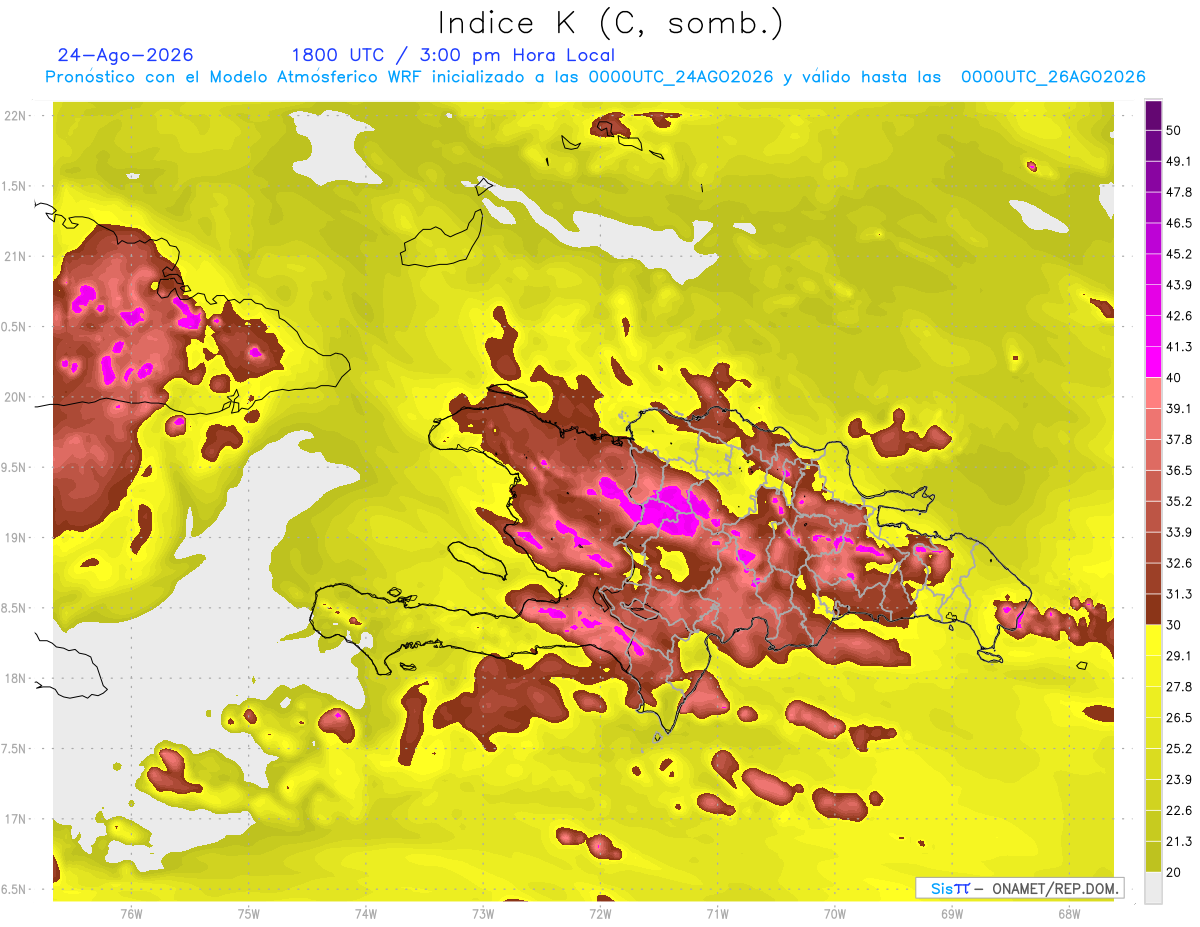Click "1800 UTC / 3:00 pm Hora Local" text
This screenshot has height=927, width=1200.
pyautogui.click(x=453, y=55)
